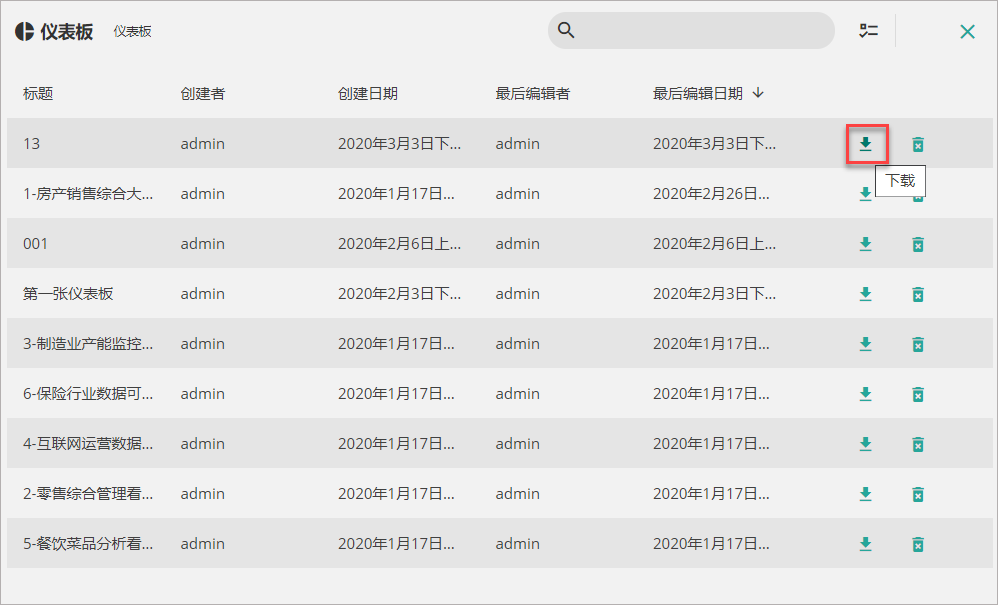Screen dimensions: 998x605
Task: Delete the 5-餐饮菜品分析看板 dashboard
Action: (x=918, y=544)
